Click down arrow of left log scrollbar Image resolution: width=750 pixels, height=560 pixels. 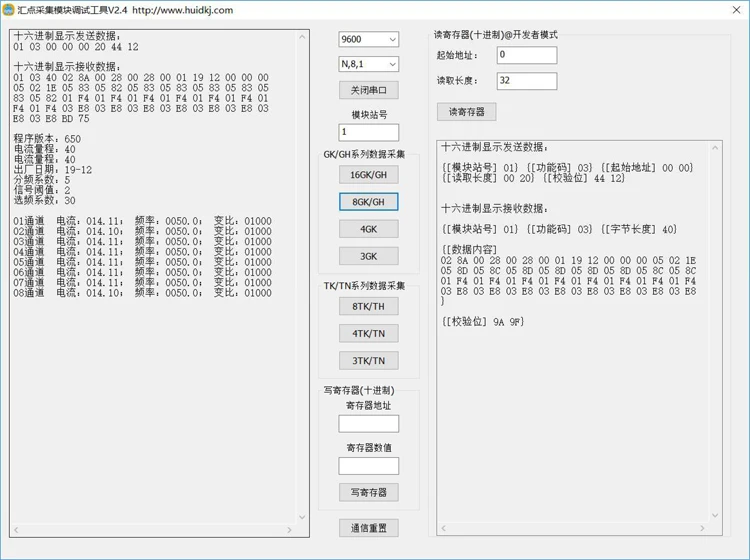coord(302,516)
